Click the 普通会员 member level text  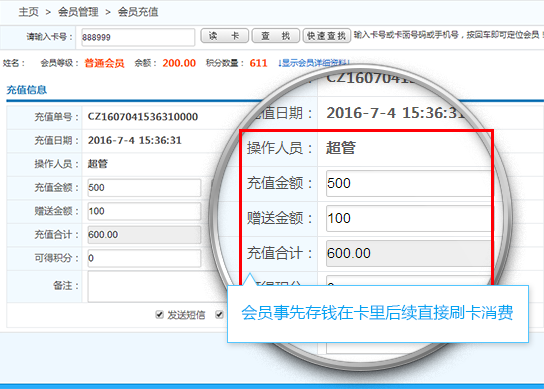coord(104,63)
